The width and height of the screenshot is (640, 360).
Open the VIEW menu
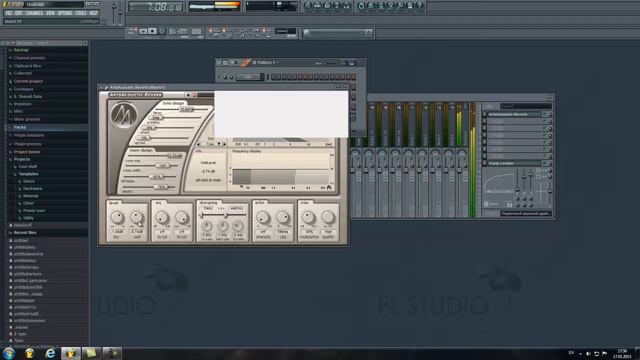[x=50, y=13]
